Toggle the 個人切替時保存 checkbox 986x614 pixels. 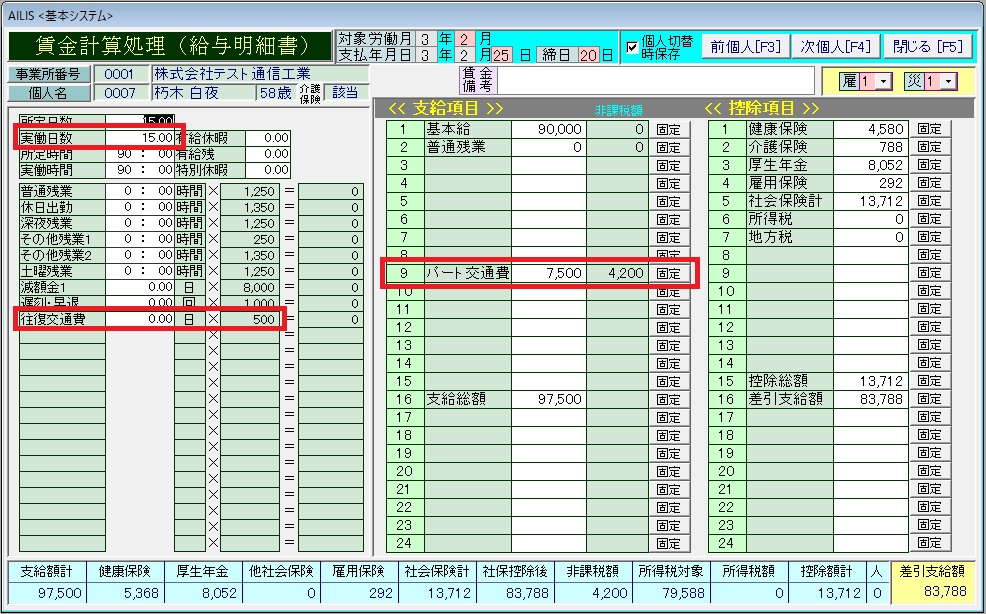(x=631, y=47)
